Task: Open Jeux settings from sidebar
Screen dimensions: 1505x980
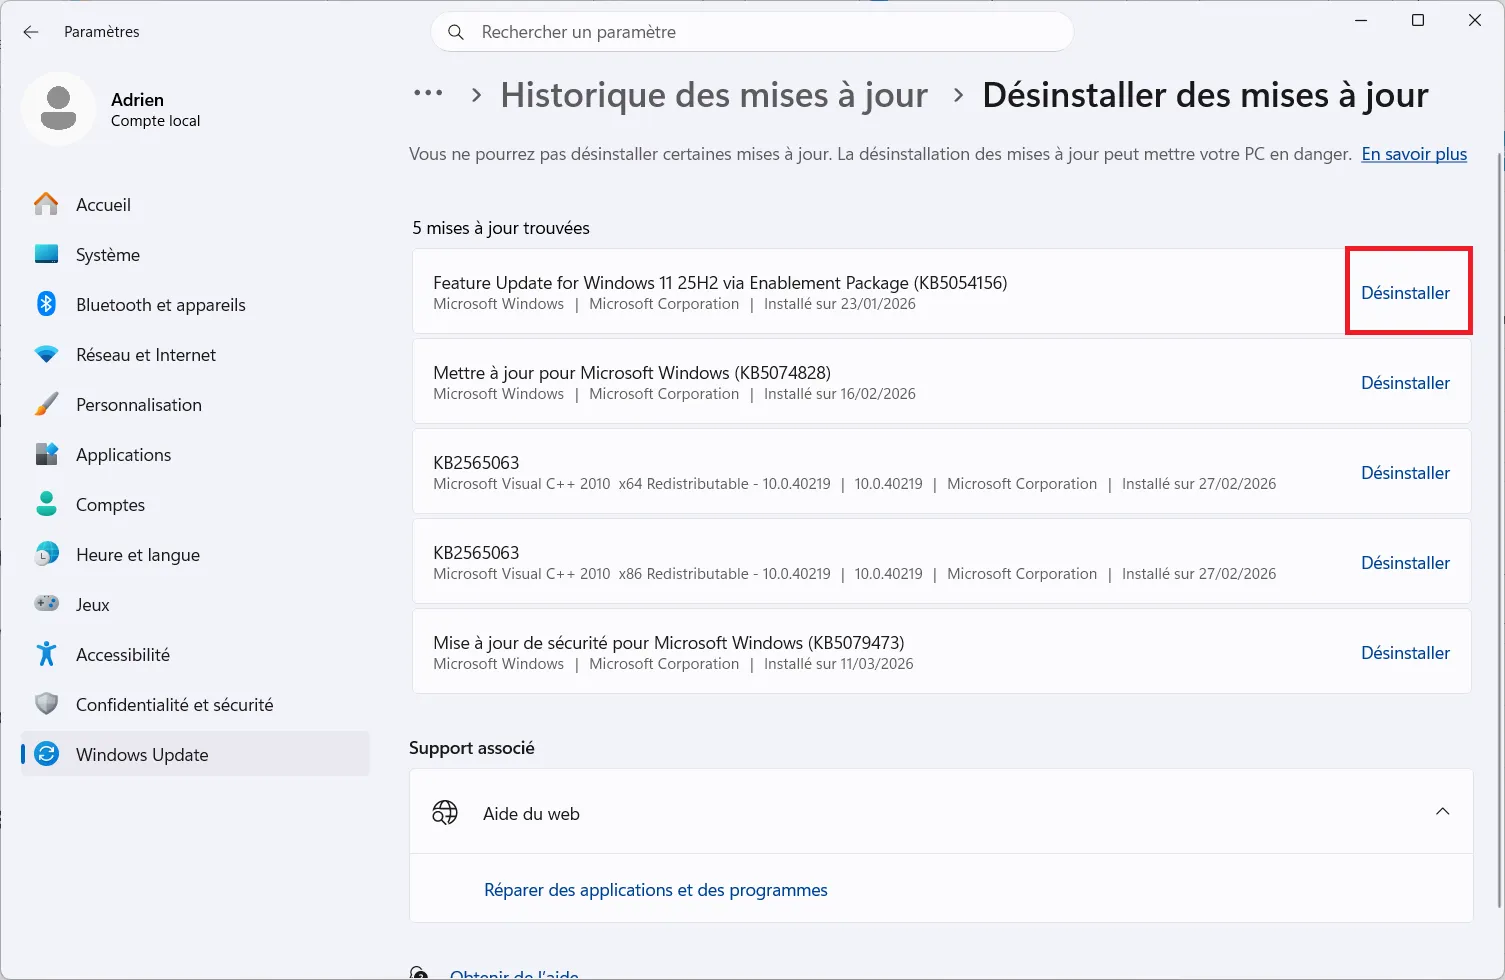Action: [x=92, y=604]
